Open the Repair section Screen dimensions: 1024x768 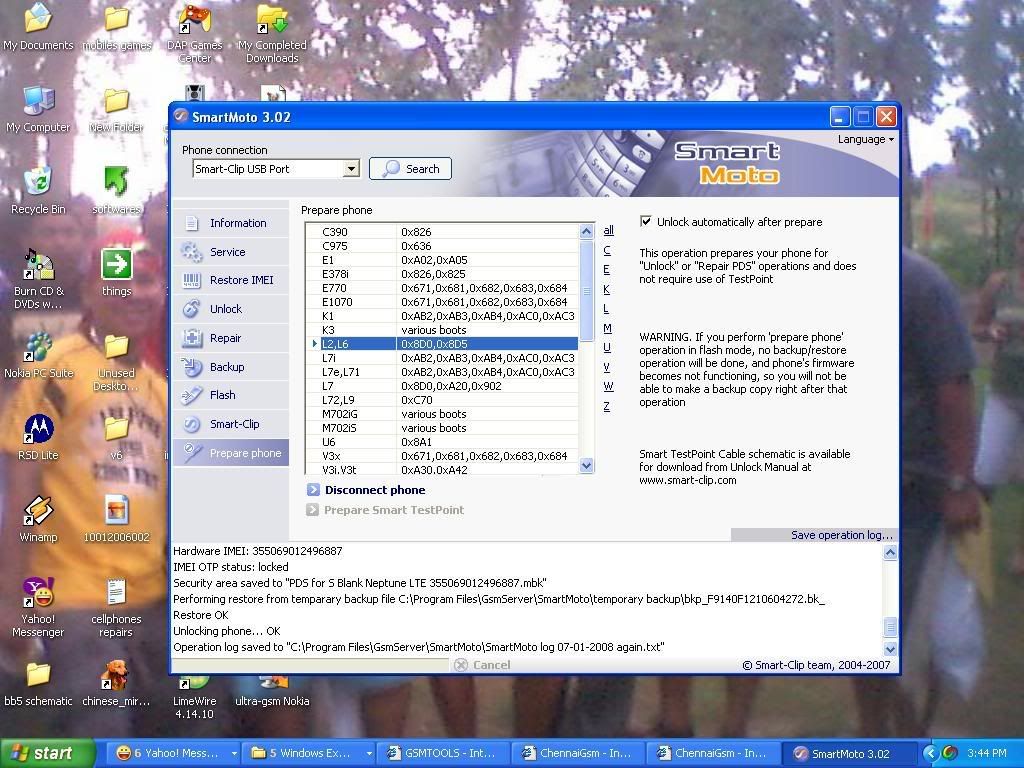point(231,338)
